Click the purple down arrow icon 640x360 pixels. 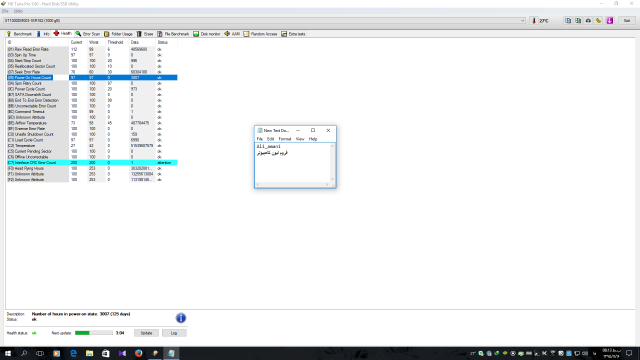[610, 20]
